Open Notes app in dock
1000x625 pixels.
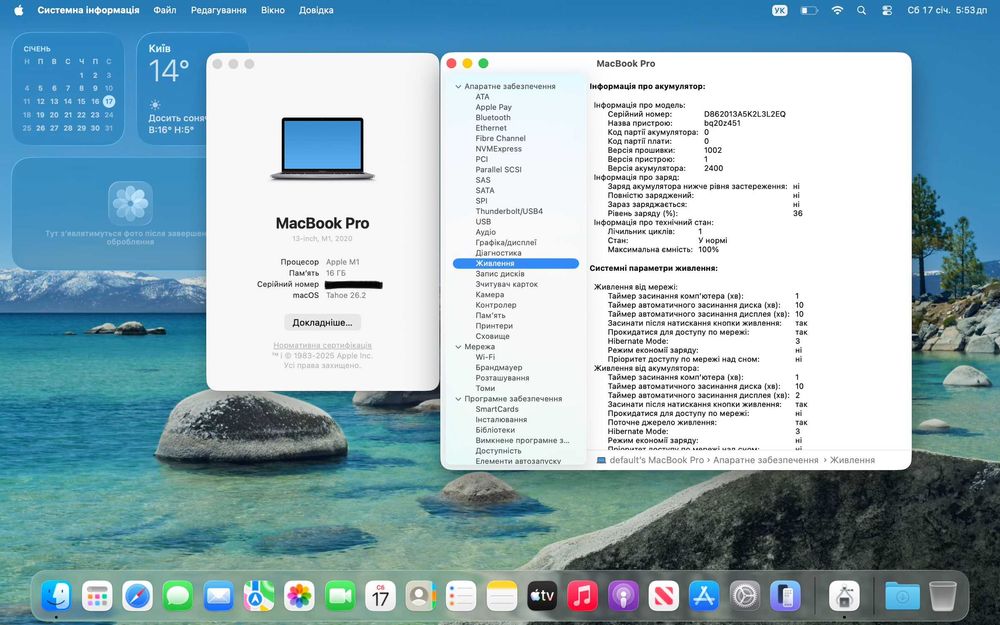(x=502, y=596)
